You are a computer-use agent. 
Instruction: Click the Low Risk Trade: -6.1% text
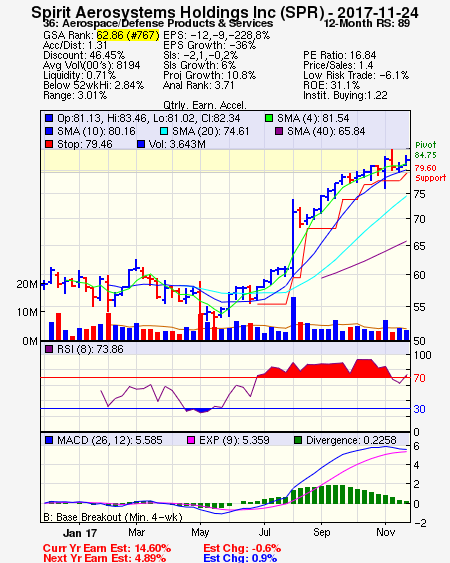(356, 75)
